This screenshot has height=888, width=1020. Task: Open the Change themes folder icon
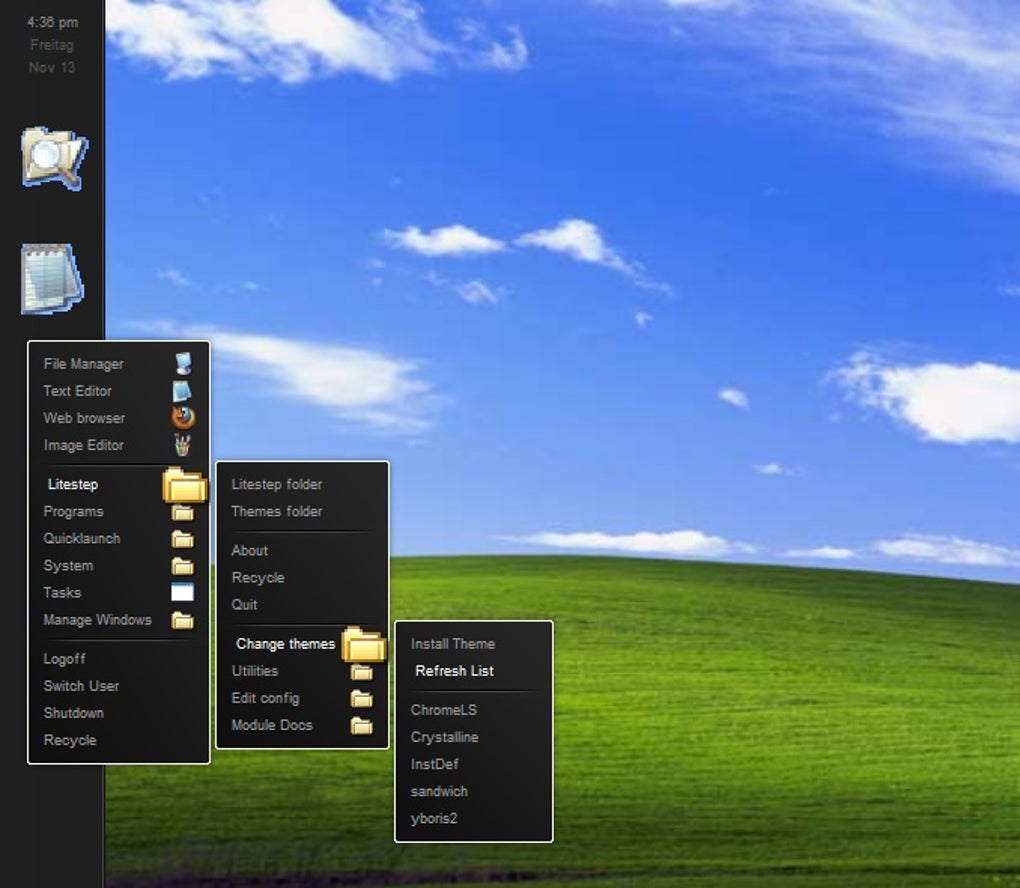pos(363,644)
